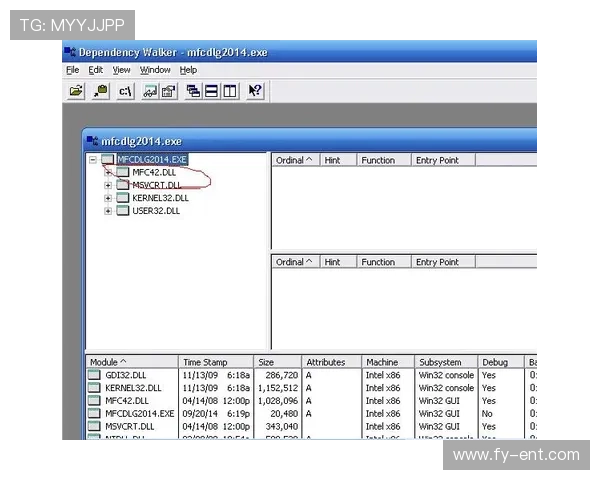This screenshot has height=480, width=600.
Task: Sort module list by Subsystem column
Action: point(446,362)
